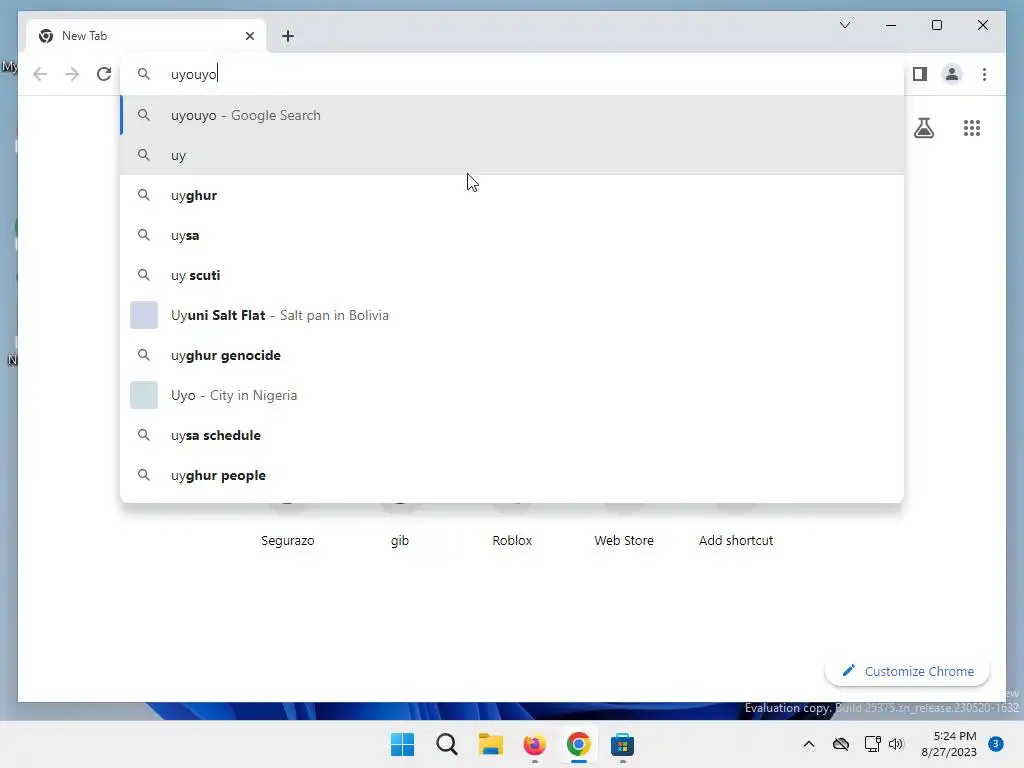The image size is (1024, 768).
Task: Open the notifications badge showing 3
Action: pyautogui.click(x=995, y=744)
